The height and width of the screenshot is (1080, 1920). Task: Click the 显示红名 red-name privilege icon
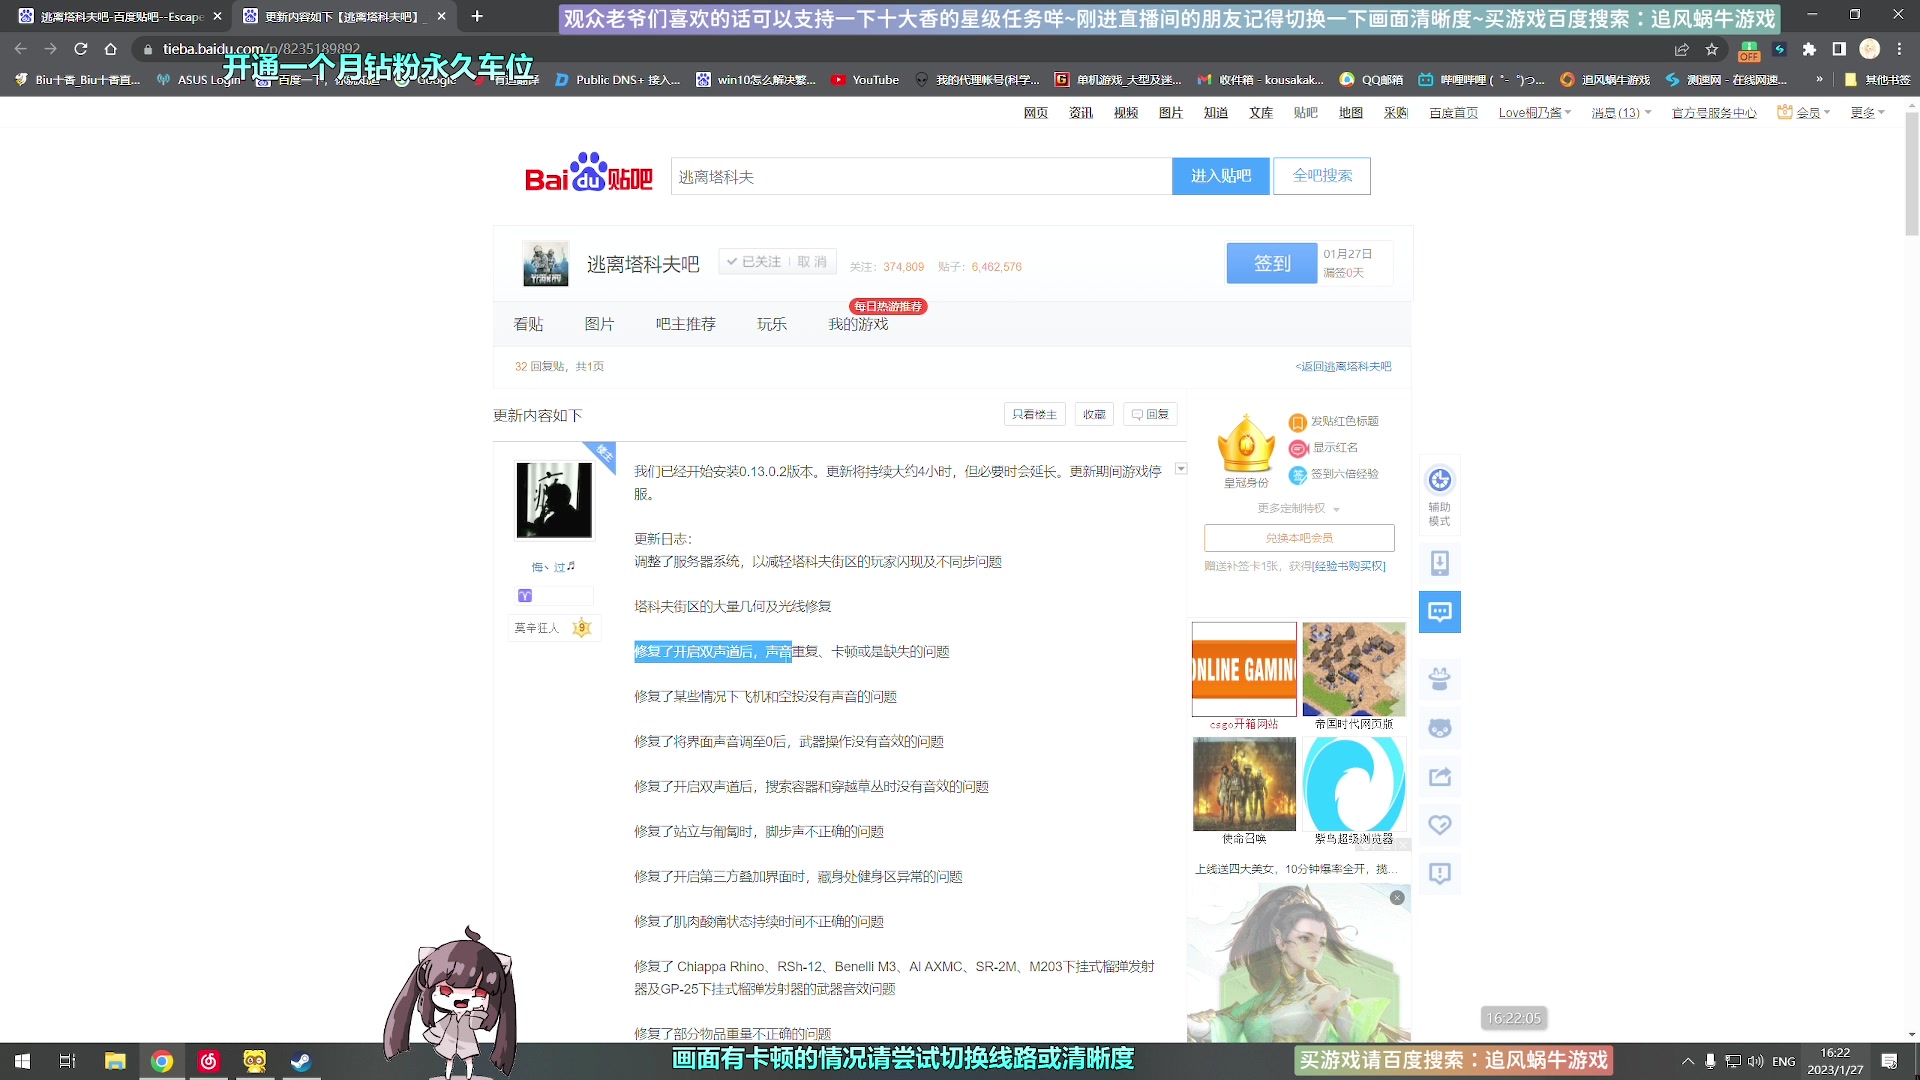[x=1297, y=447]
